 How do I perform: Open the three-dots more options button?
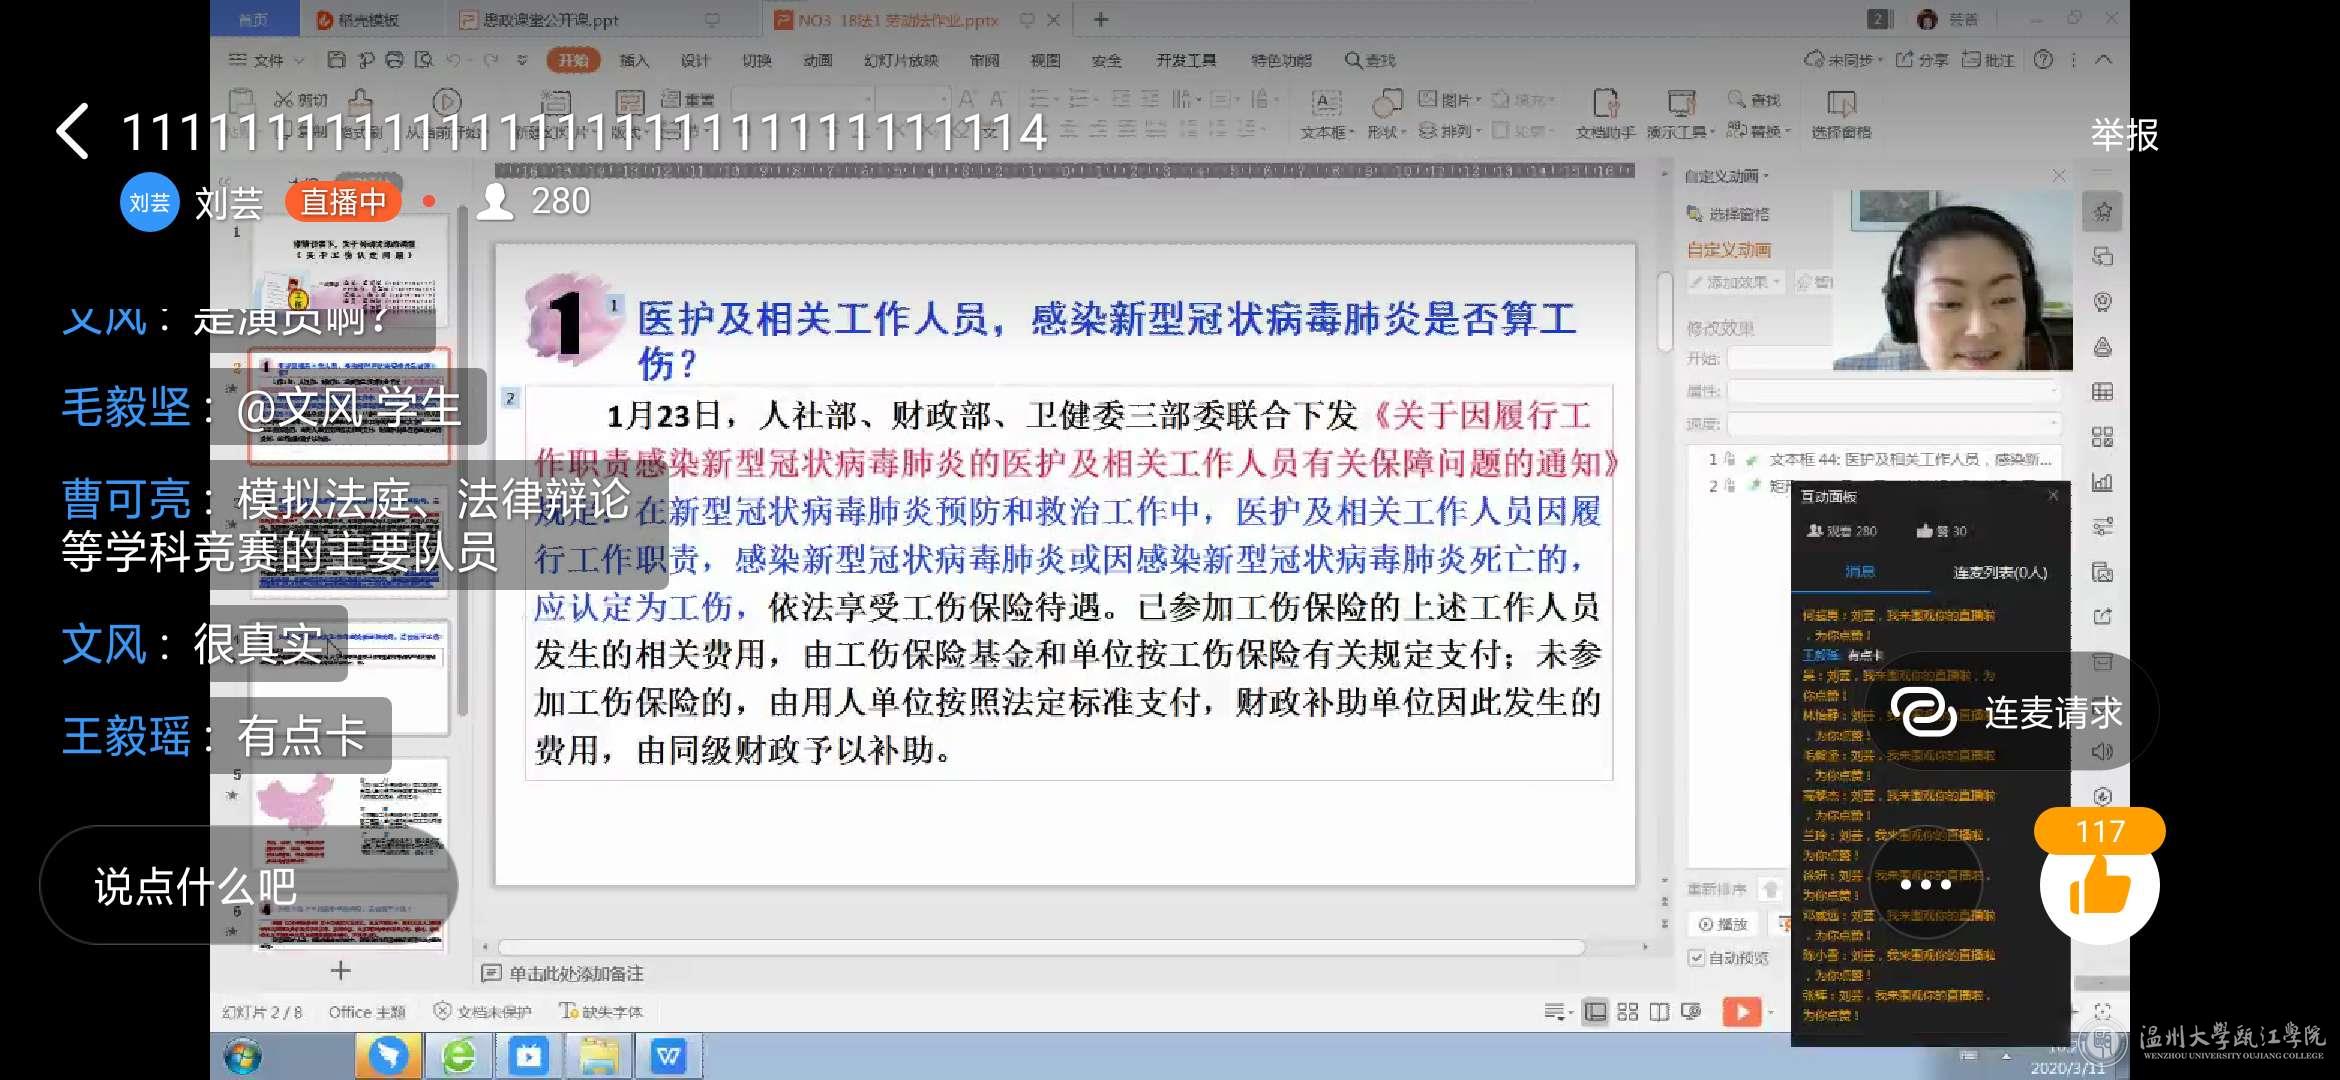1925,884
